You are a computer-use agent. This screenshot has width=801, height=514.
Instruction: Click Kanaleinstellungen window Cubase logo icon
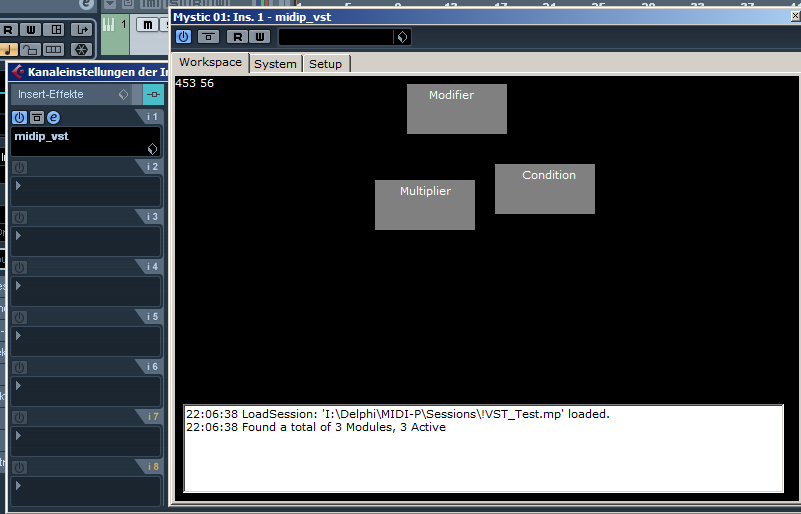[x=18, y=72]
